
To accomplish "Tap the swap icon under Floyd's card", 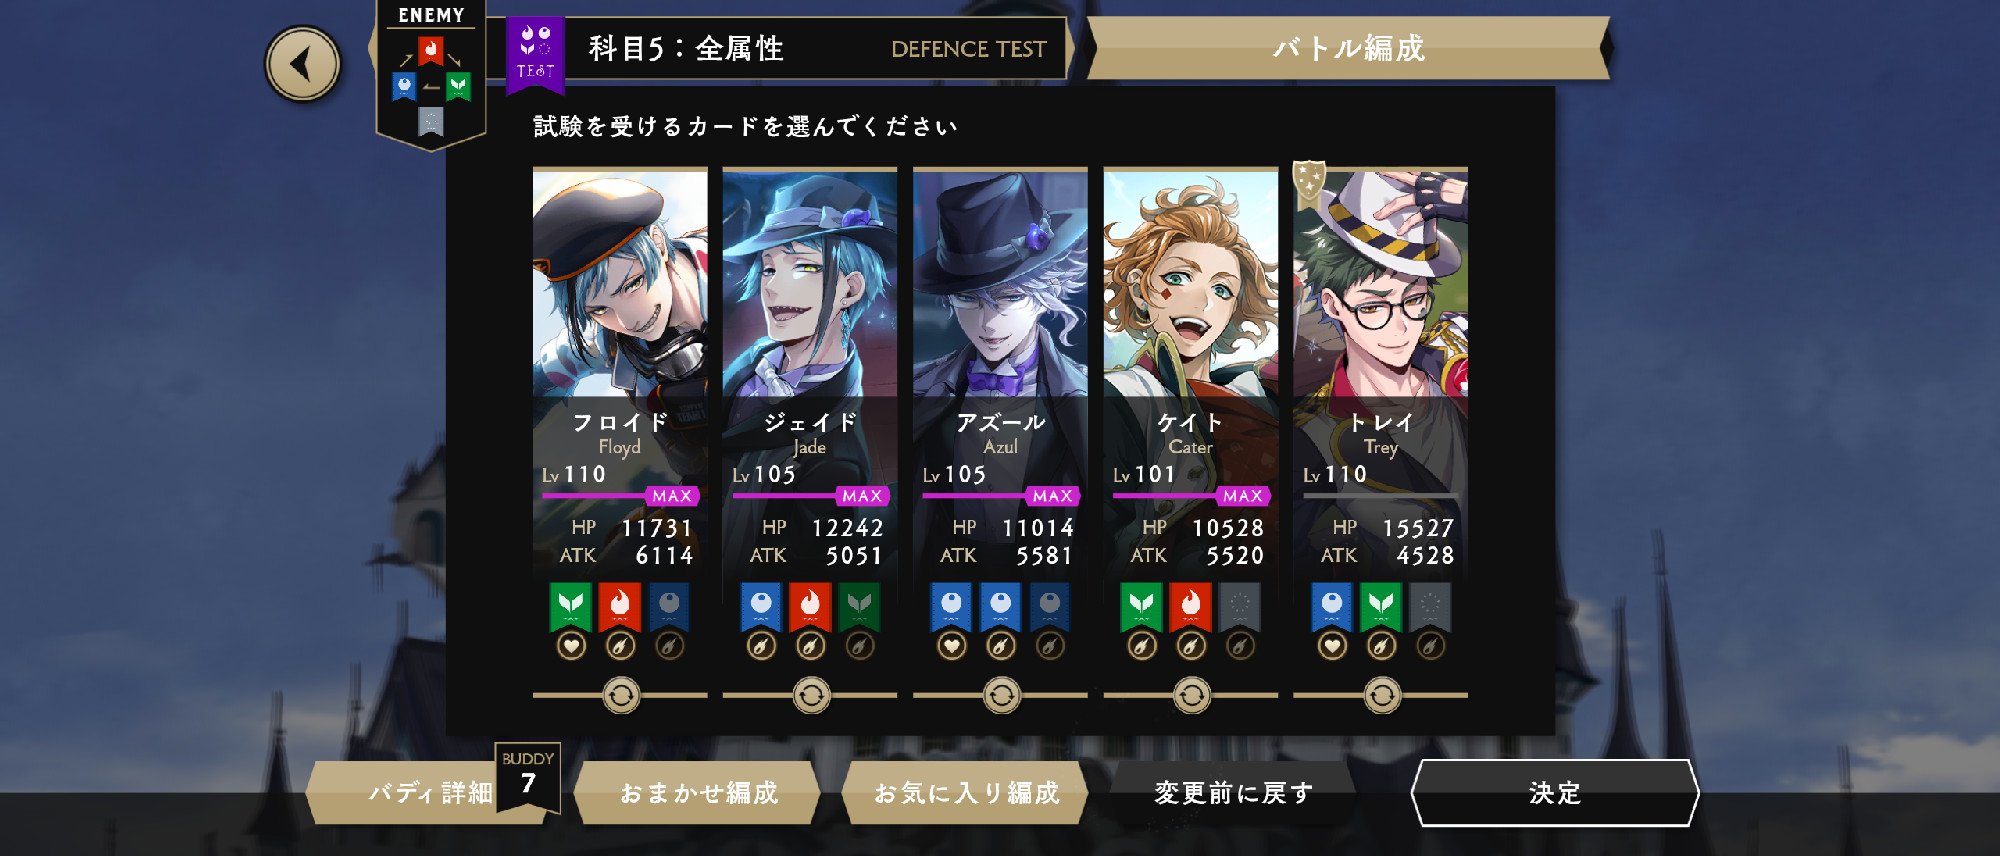I will 621,695.
